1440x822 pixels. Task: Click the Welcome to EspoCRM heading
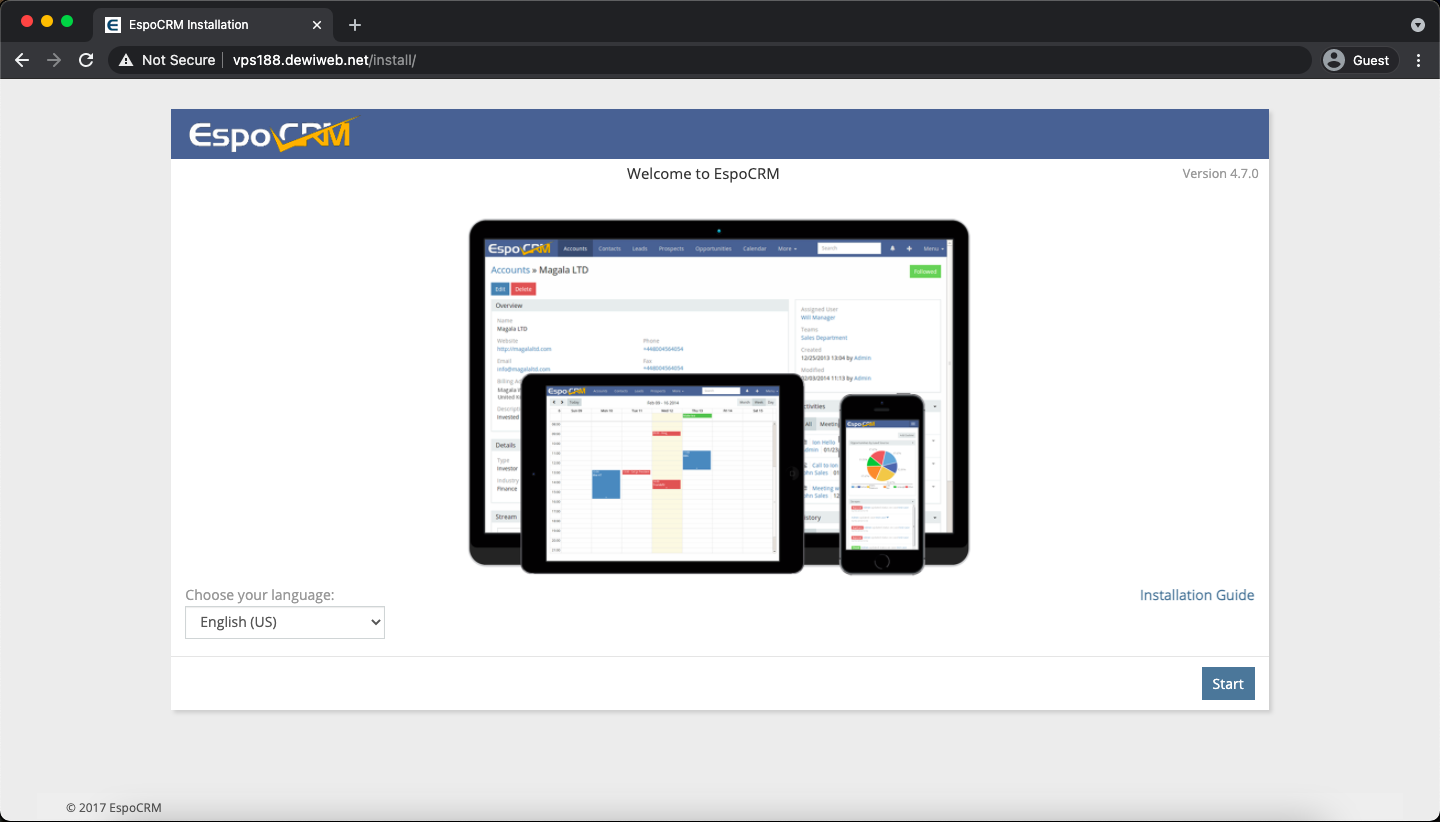703,174
